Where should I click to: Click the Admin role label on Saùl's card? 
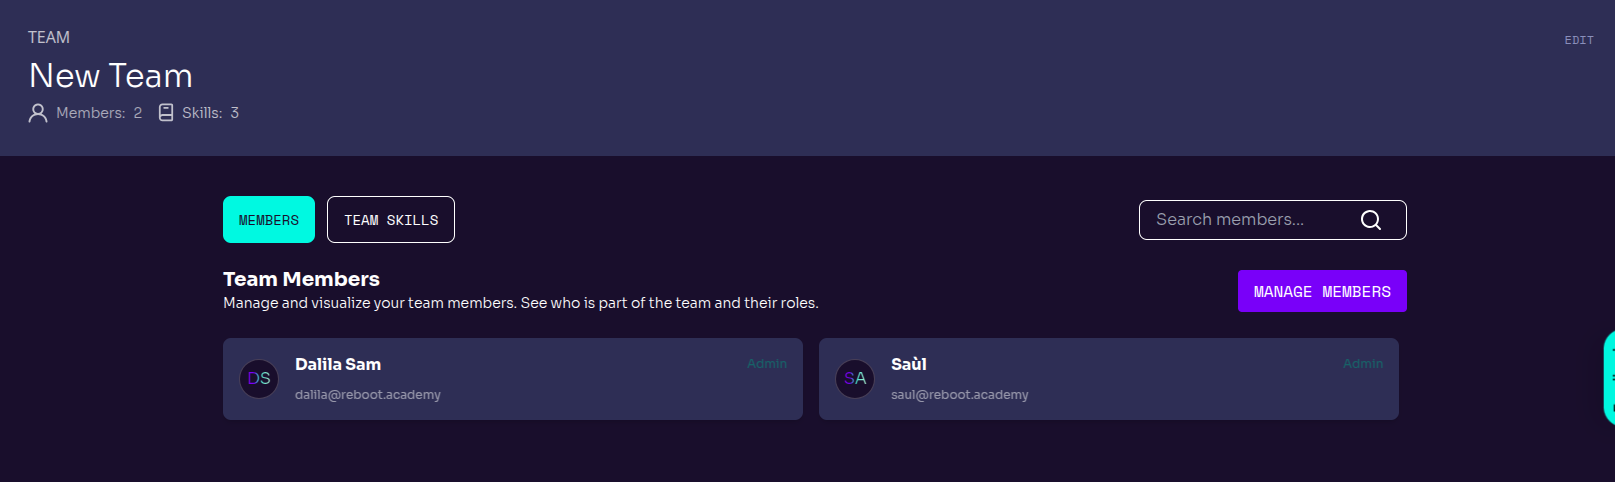click(1363, 364)
